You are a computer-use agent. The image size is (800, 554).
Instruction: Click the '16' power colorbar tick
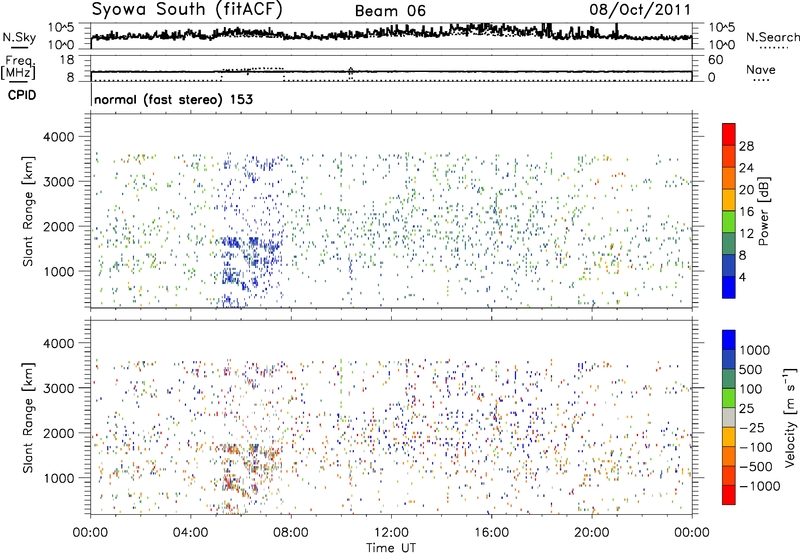point(746,212)
